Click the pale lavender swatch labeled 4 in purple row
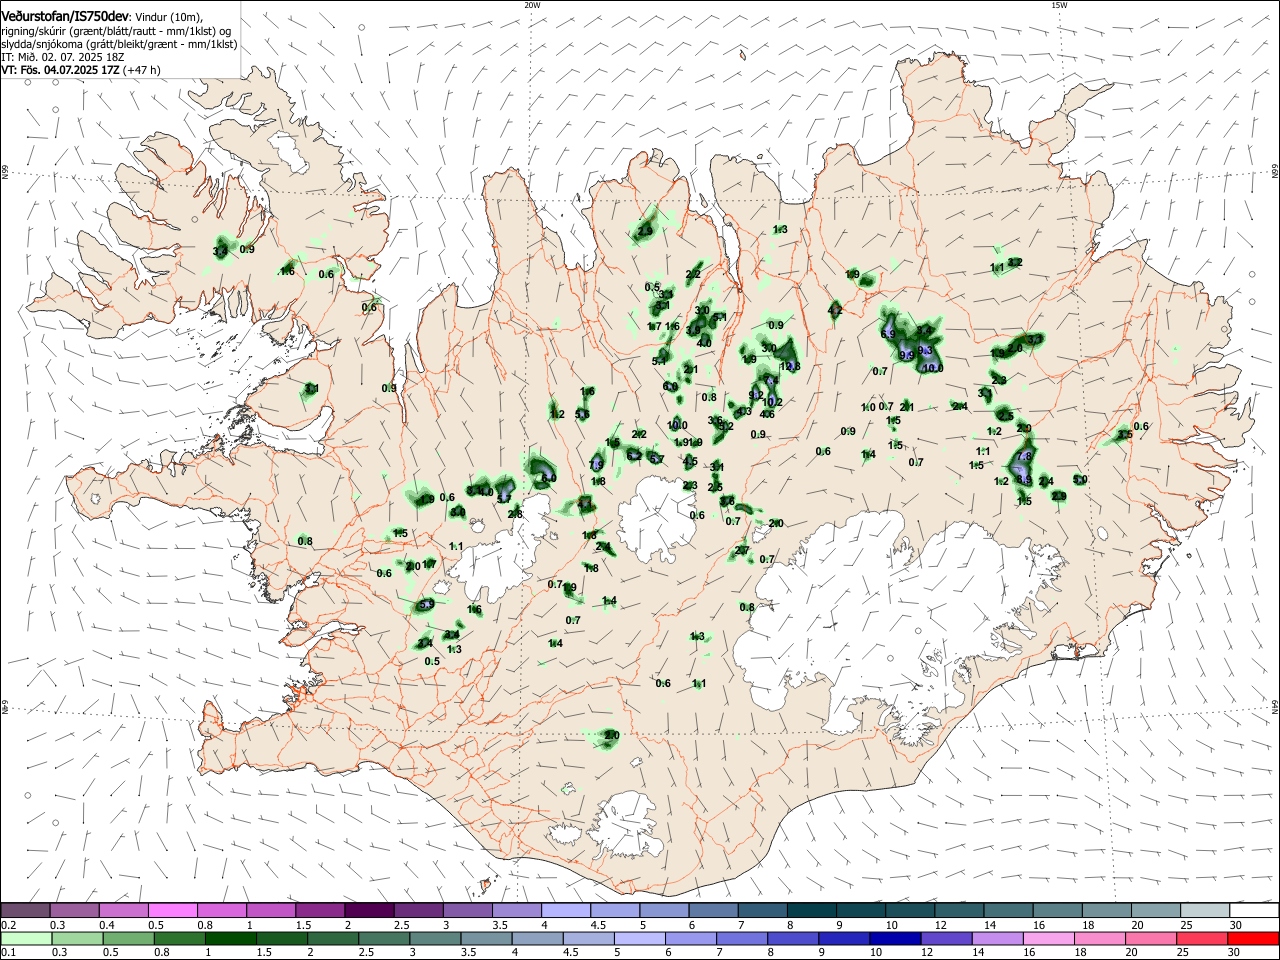Image resolution: width=1280 pixels, height=960 pixels. [x=566, y=910]
